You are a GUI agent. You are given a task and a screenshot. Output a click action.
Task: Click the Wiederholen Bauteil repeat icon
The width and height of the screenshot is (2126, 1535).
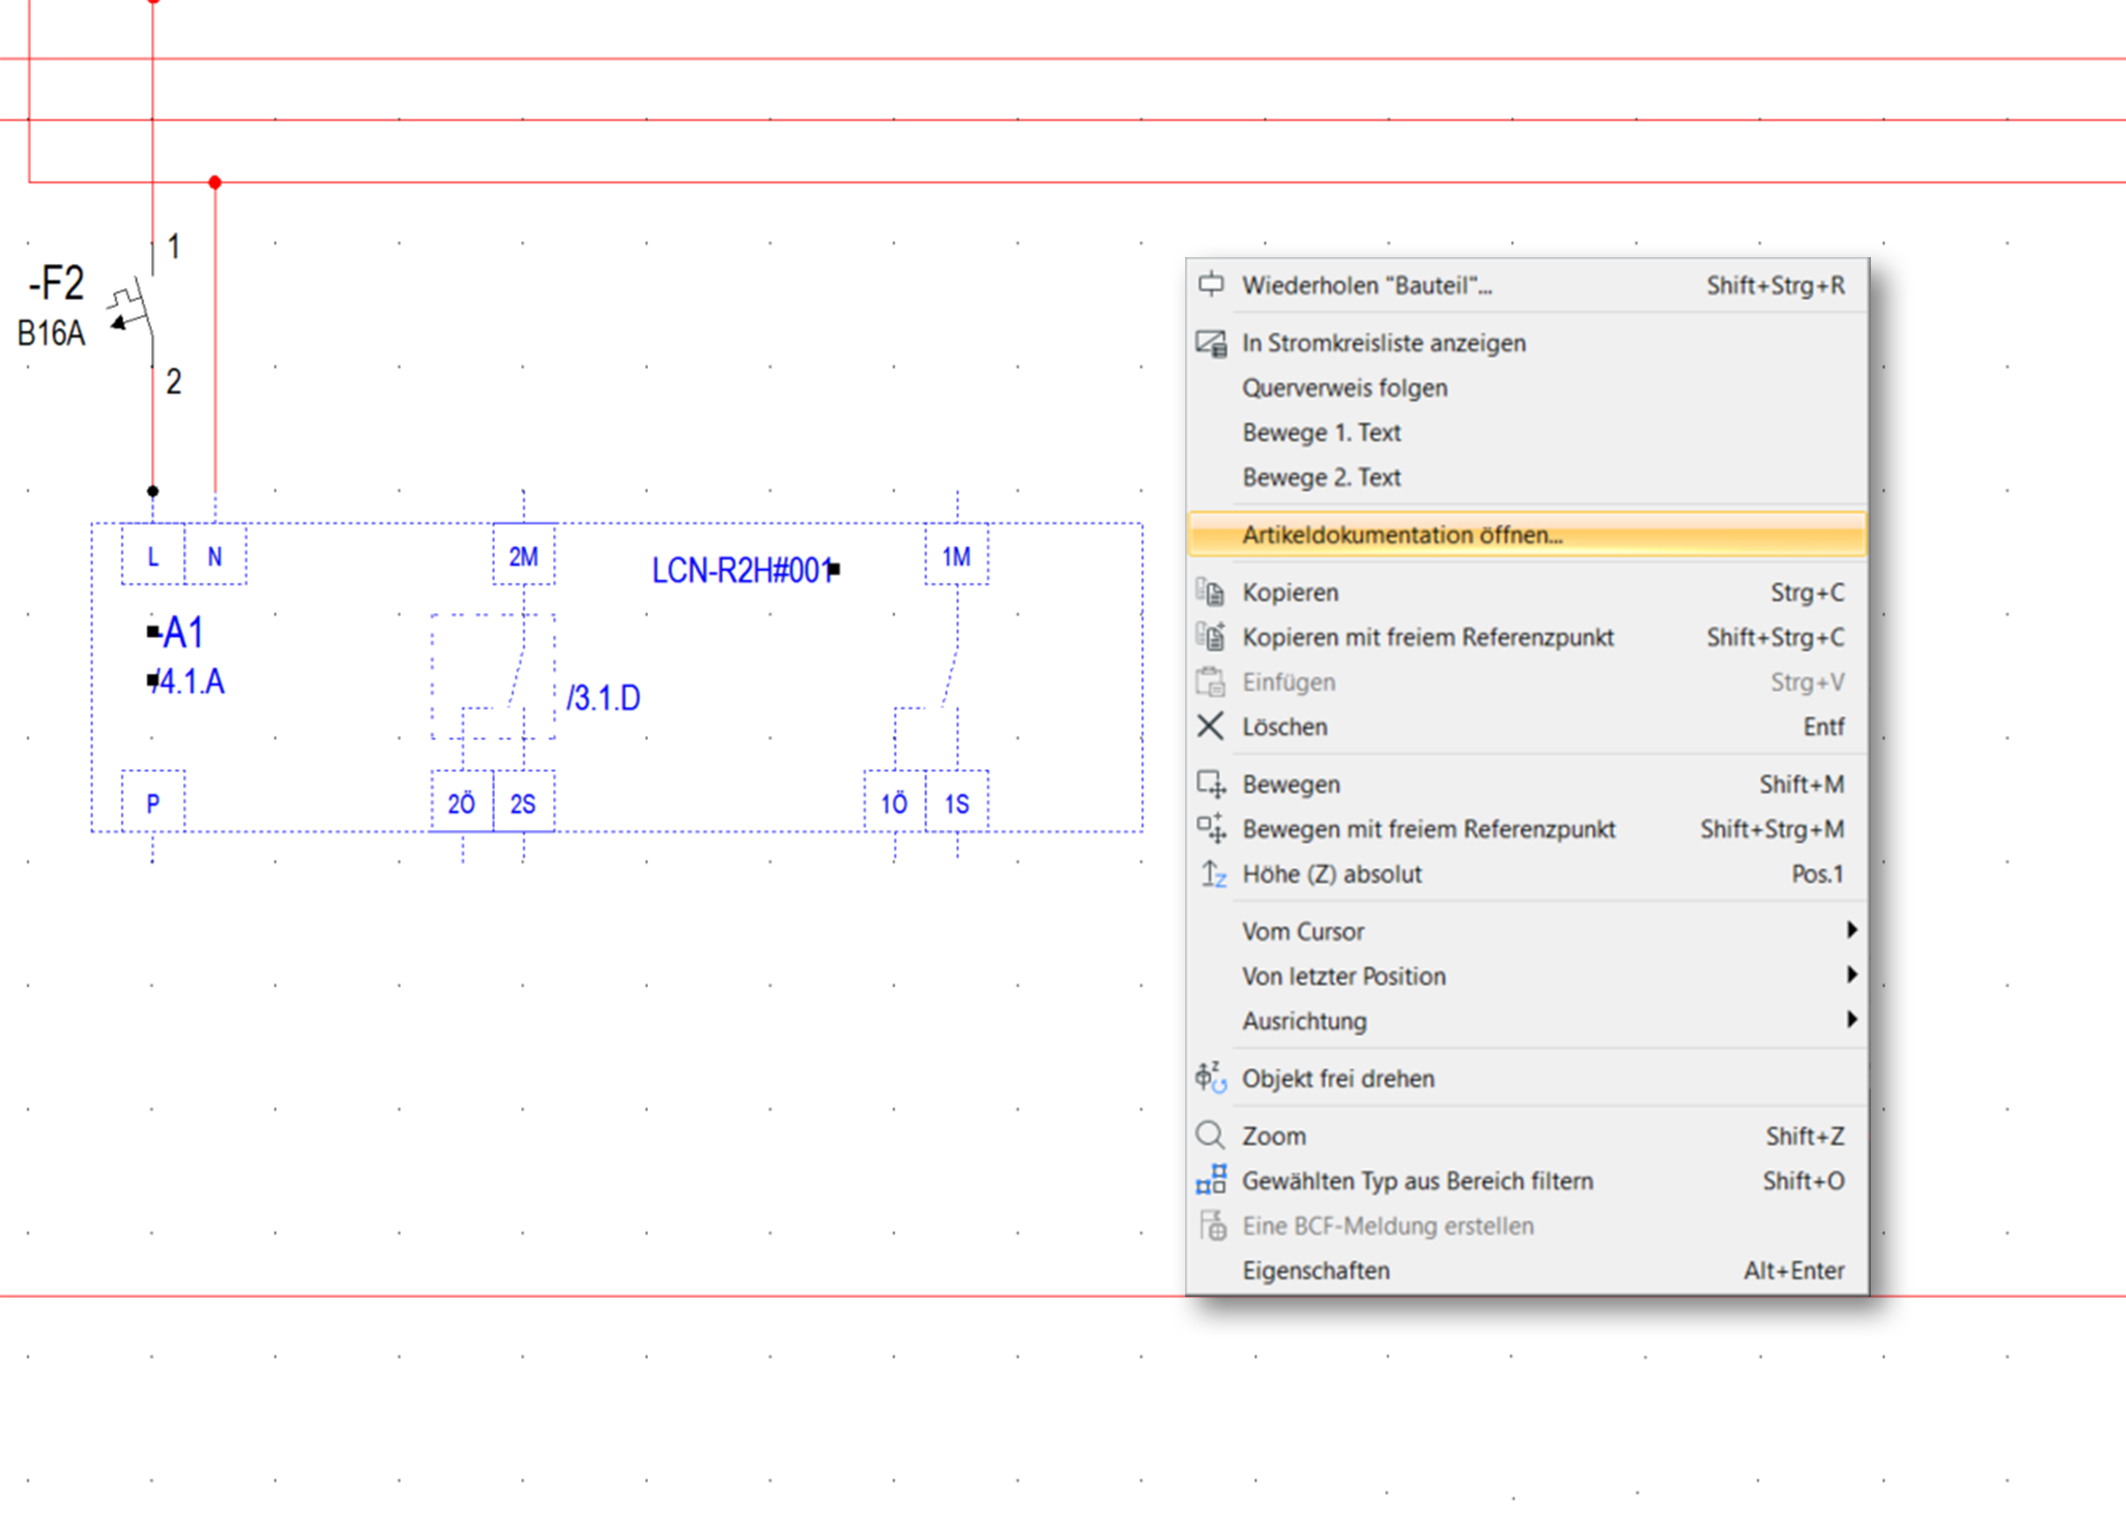tap(1211, 285)
